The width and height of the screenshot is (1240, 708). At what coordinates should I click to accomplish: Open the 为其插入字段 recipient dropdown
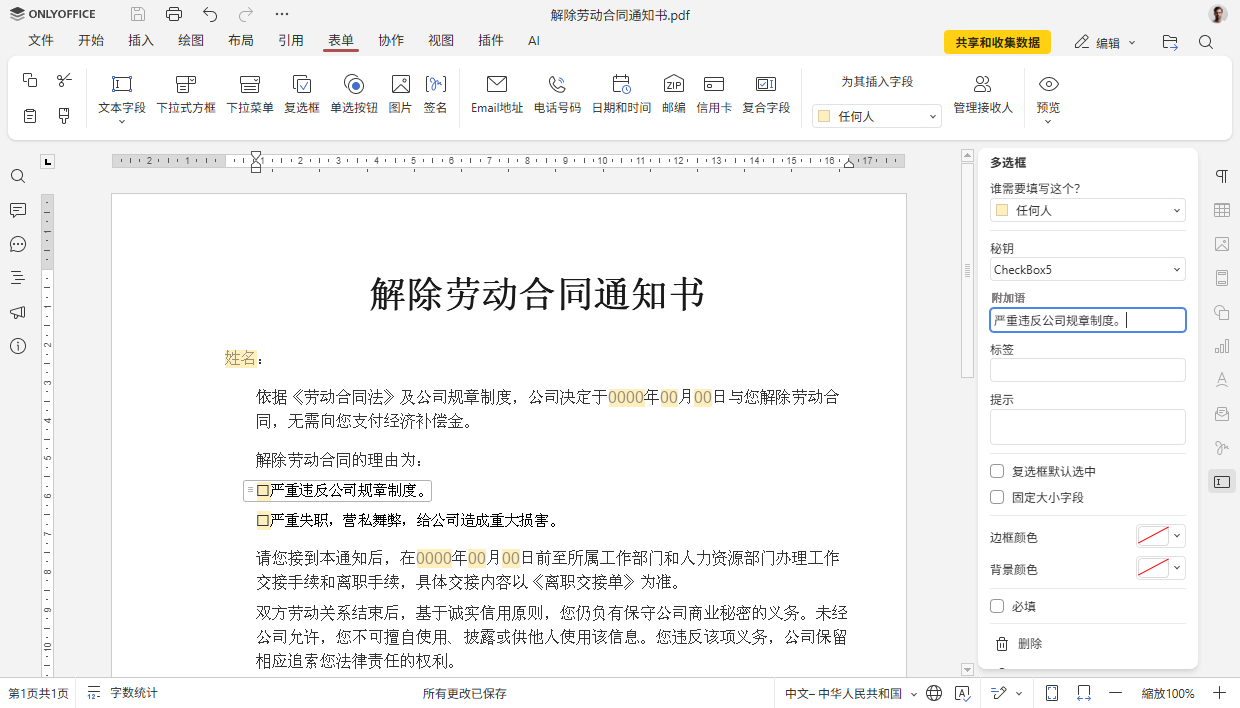[876, 115]
